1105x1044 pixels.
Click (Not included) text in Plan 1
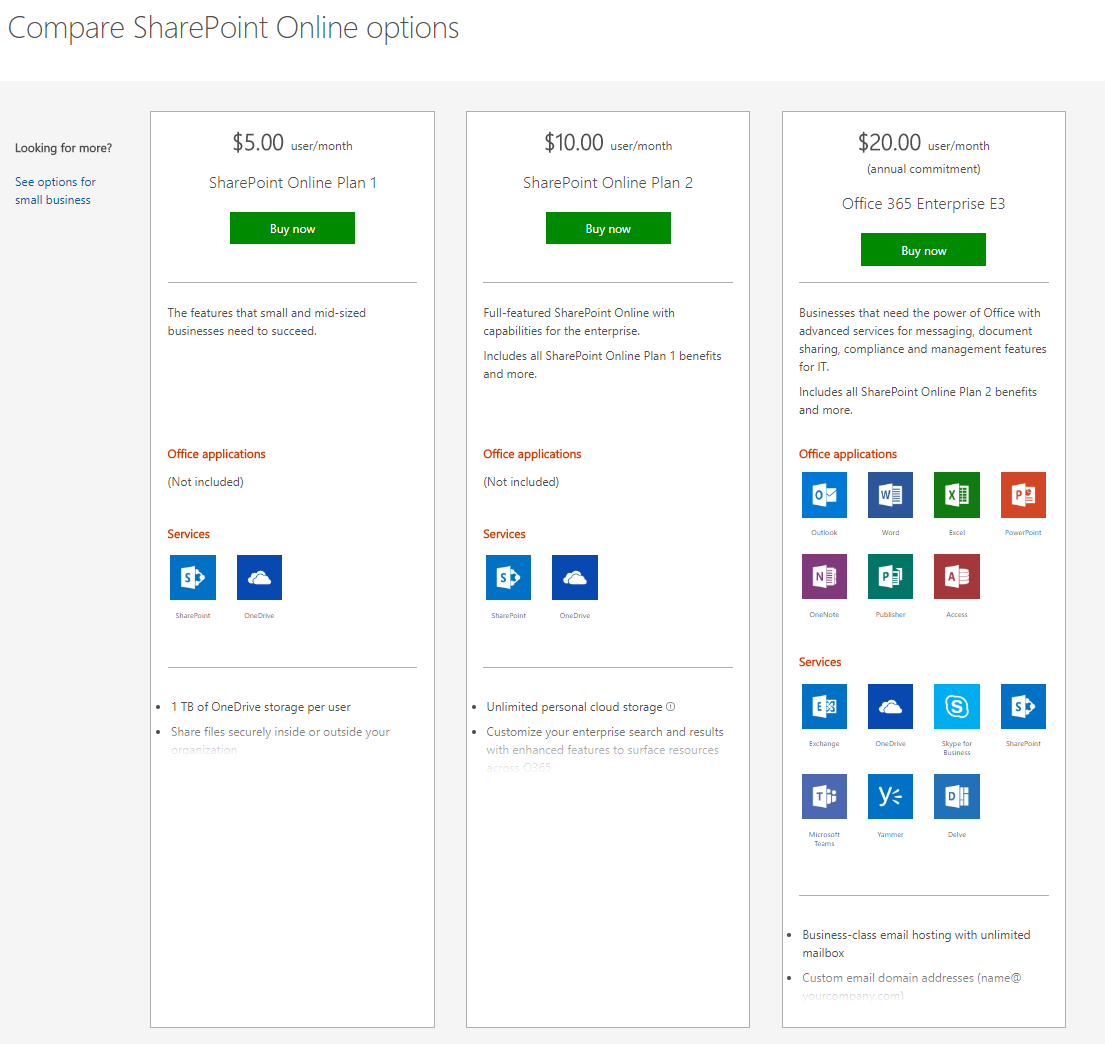click(x=205, y=482)
